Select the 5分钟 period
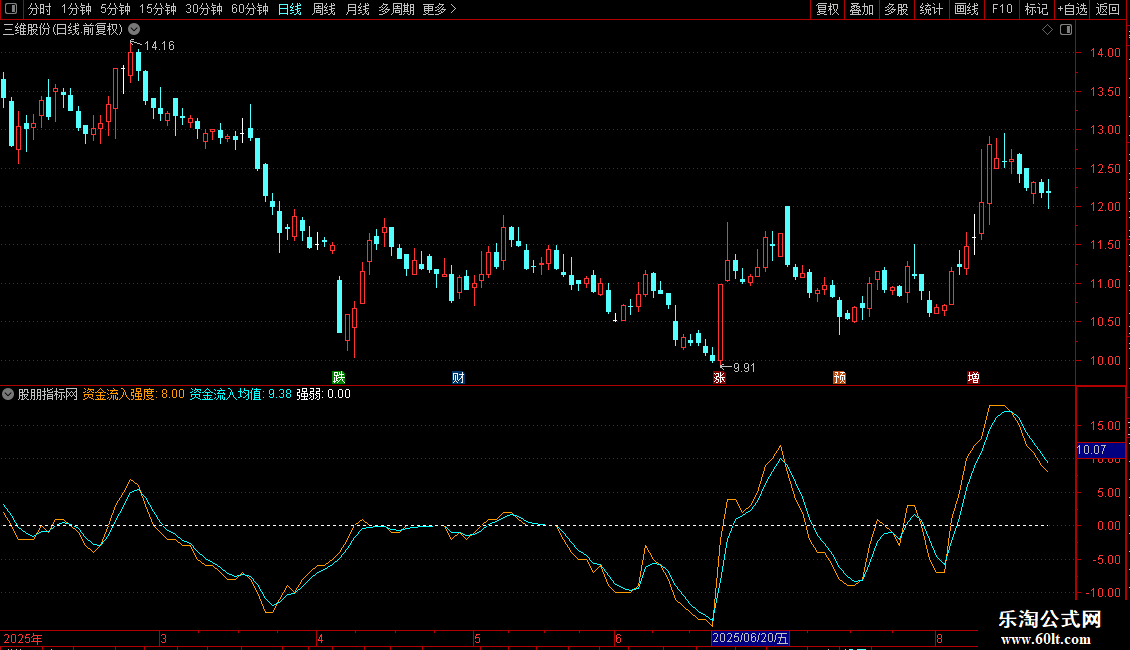The width and height of the screenshot is (1130, 650). (x=115, y=9)
